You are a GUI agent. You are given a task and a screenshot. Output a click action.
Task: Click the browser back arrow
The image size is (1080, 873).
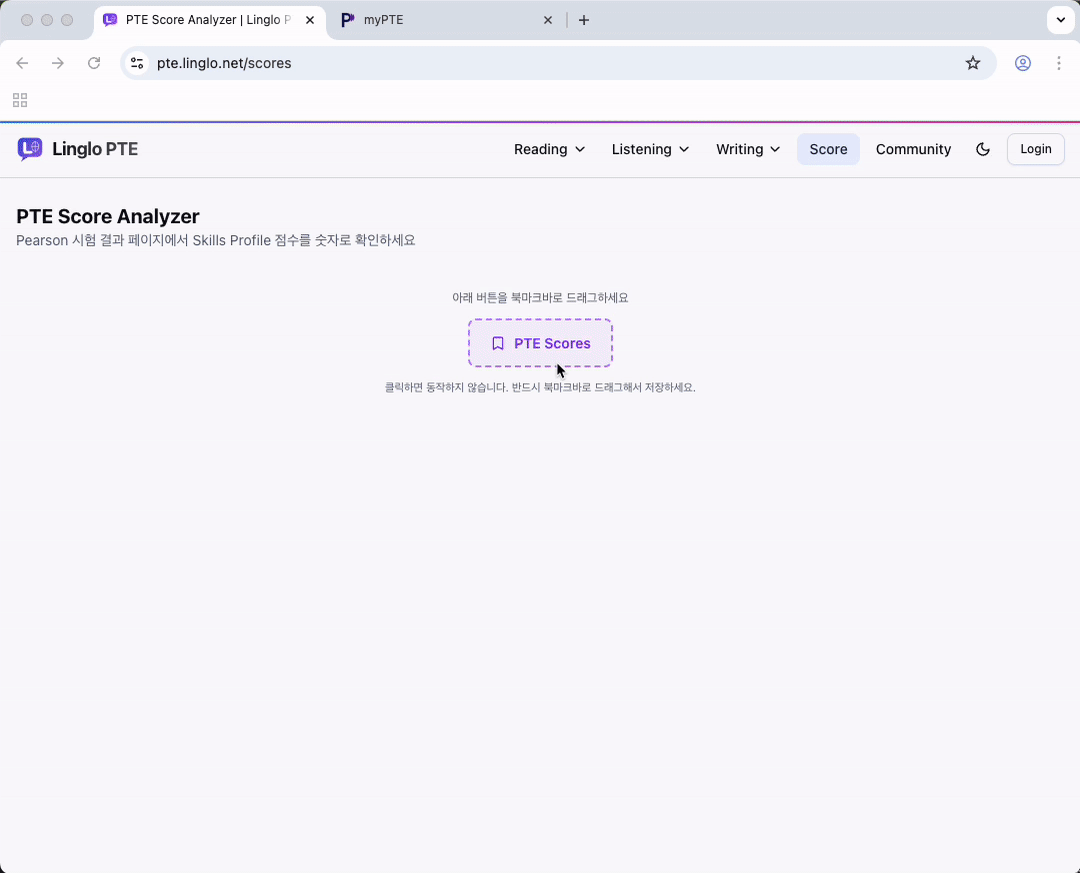[x=22, y=63]
